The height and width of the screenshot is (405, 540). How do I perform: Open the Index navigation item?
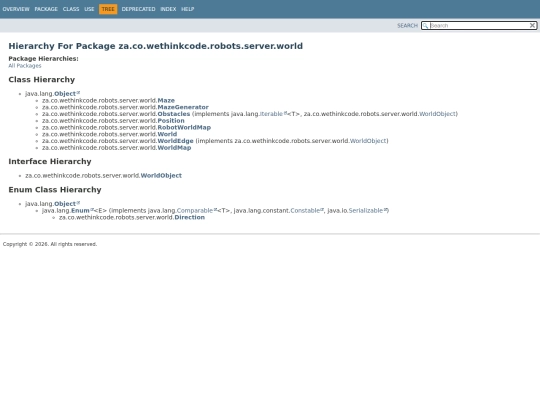click(x=168, y=9)
